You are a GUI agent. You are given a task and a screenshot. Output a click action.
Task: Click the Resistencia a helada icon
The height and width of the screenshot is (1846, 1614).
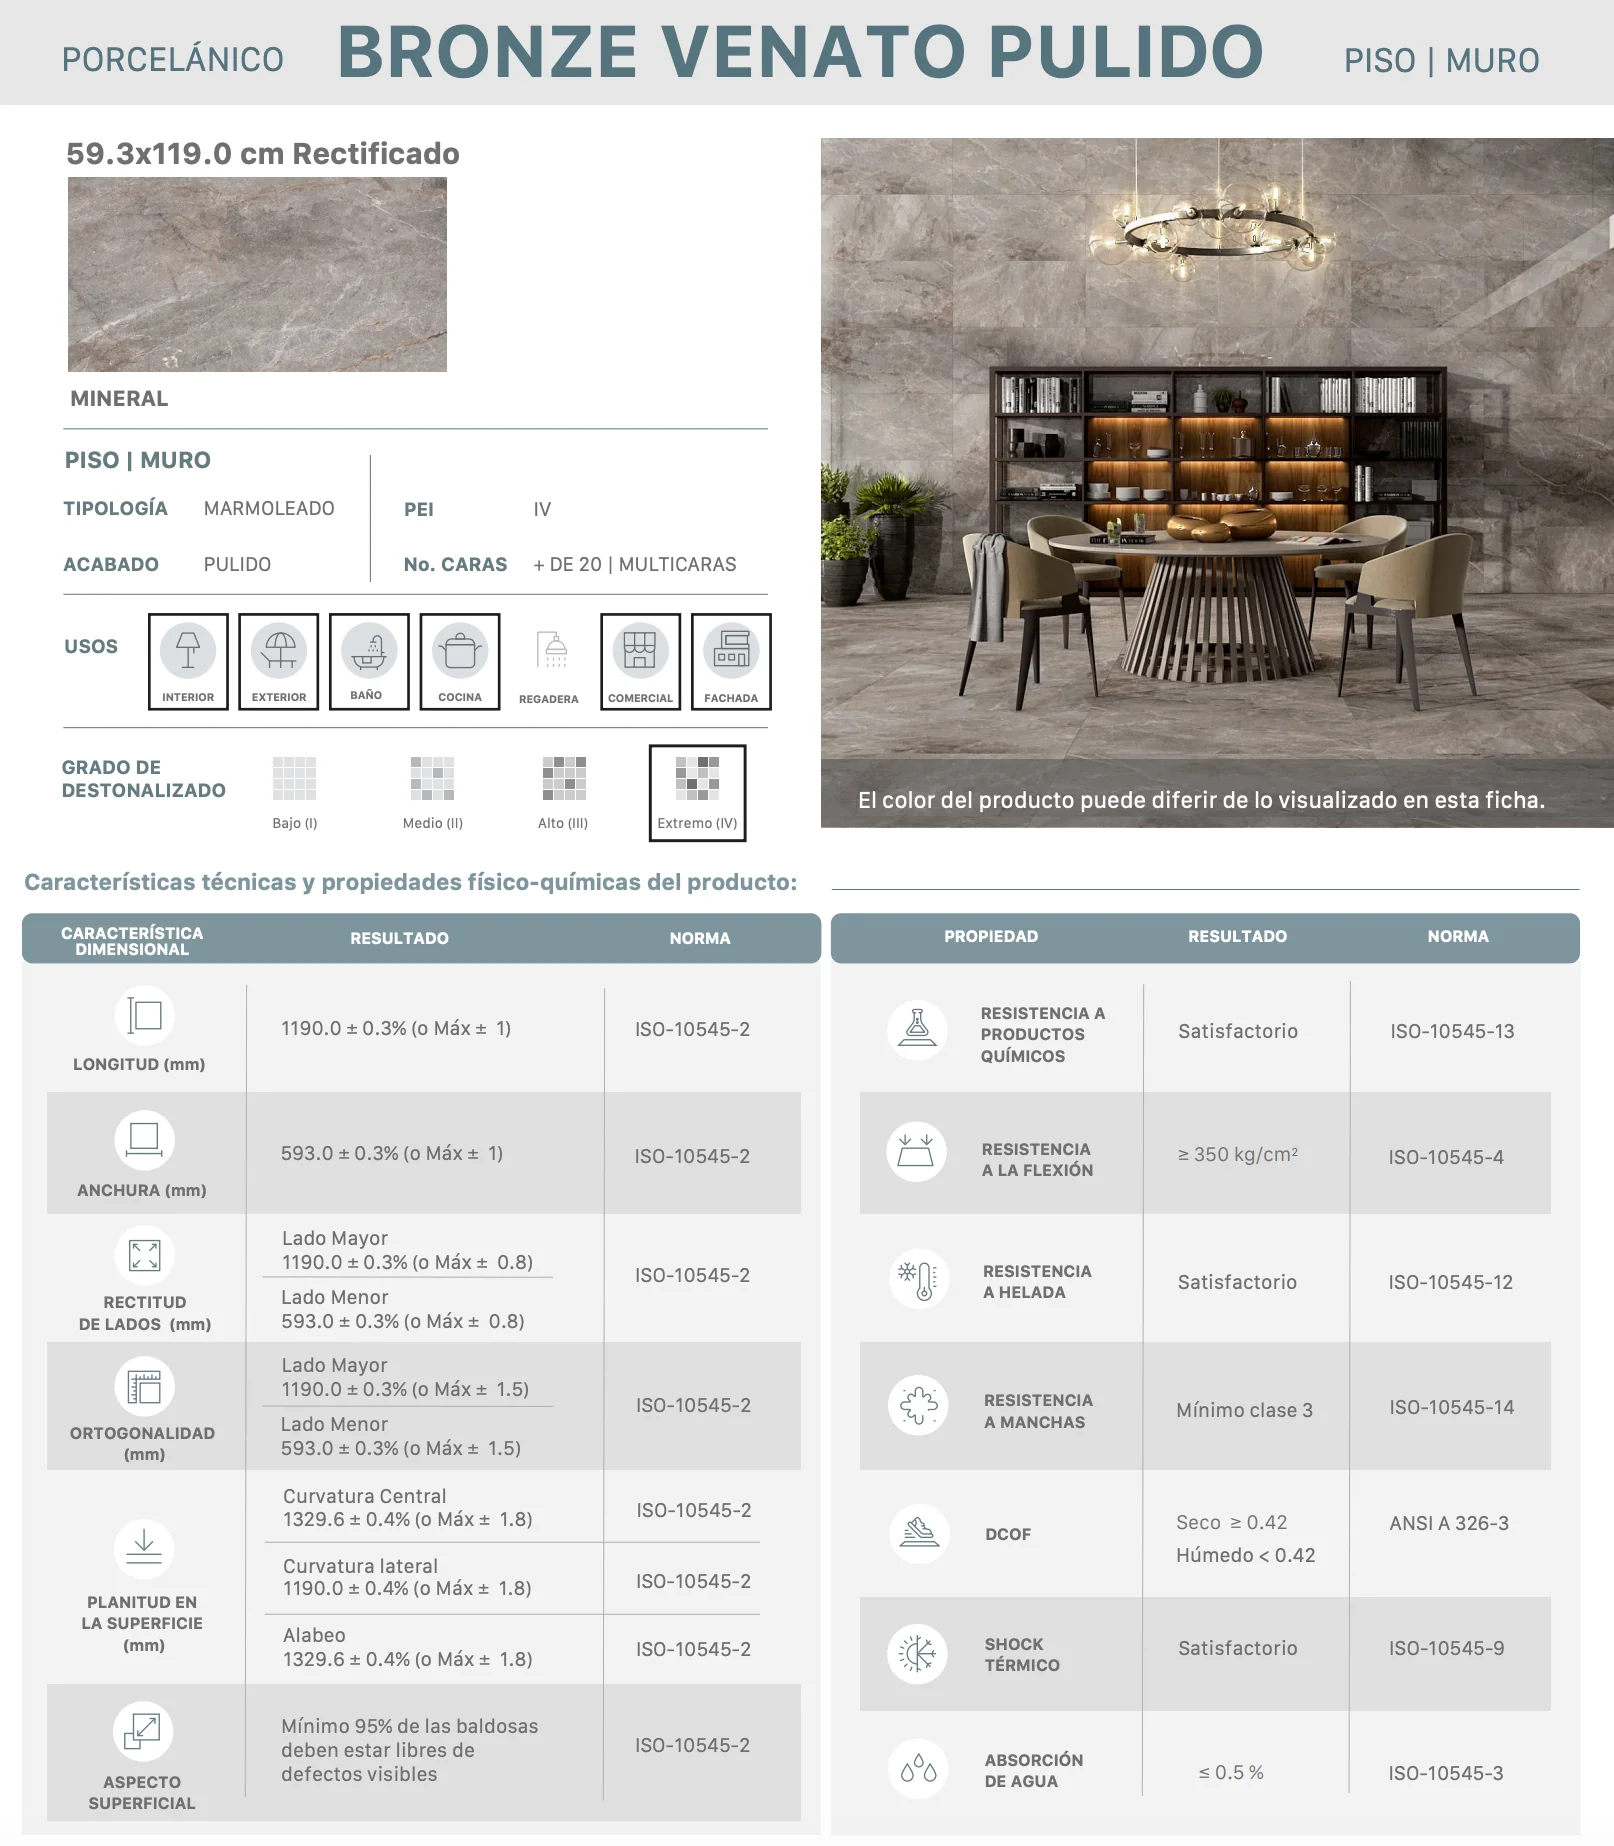pyautogui.click(x=918, y=1278)
